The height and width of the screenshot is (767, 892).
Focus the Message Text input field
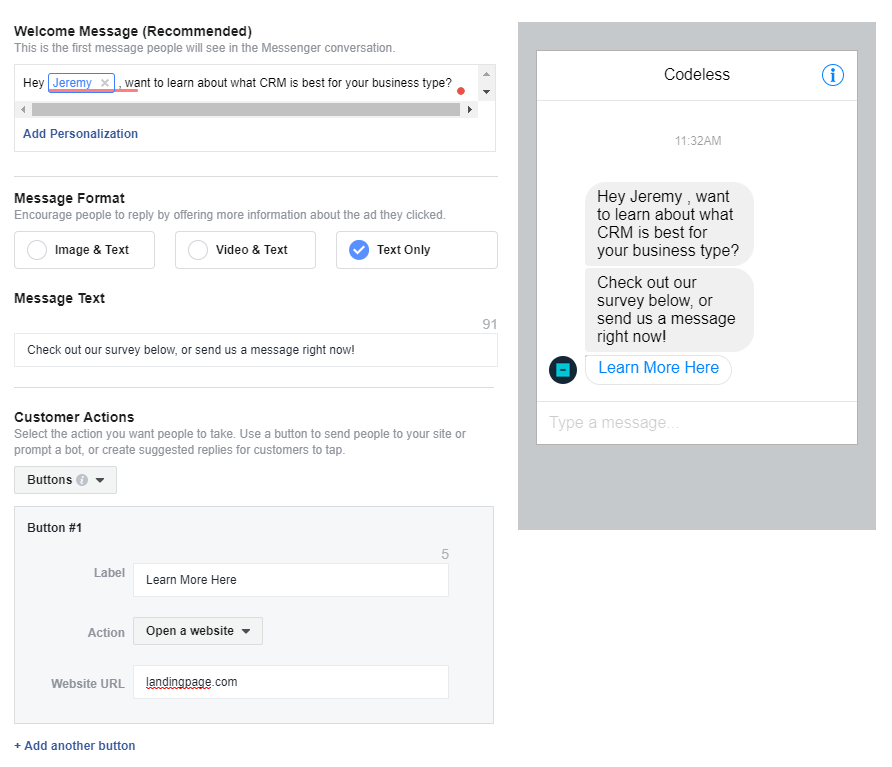pyautogui.click(x=255, y=350)
